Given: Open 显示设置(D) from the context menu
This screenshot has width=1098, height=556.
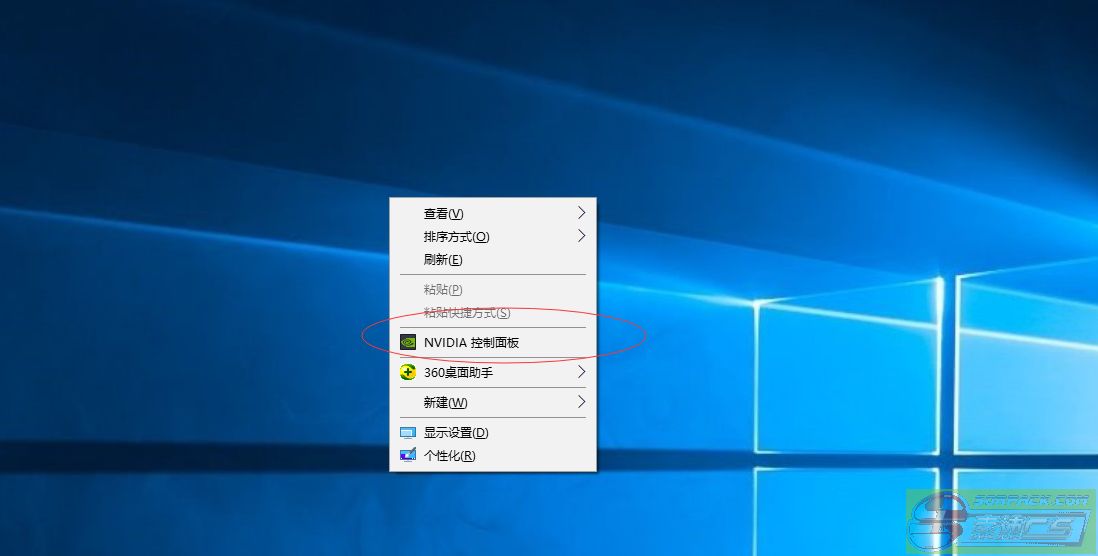Looking at the screenshot, I should click(456, 433).
